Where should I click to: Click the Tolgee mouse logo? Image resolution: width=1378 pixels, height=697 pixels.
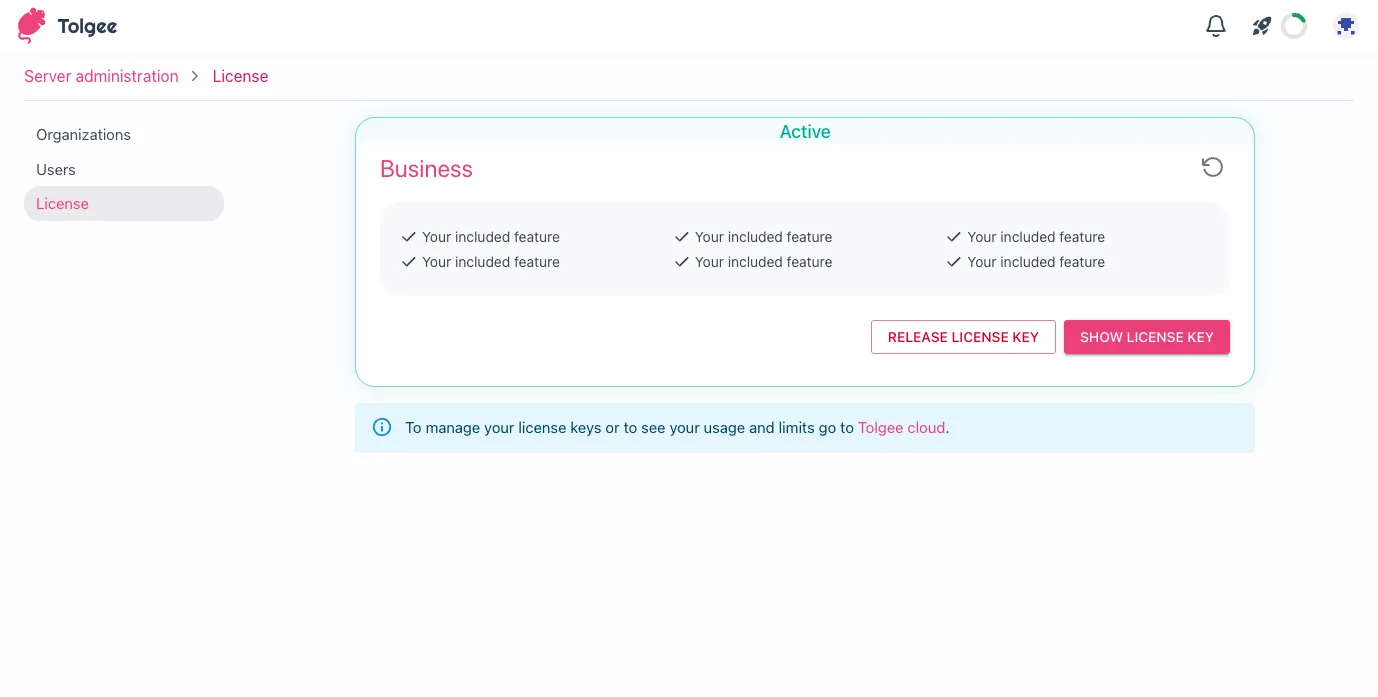point(31,26)
